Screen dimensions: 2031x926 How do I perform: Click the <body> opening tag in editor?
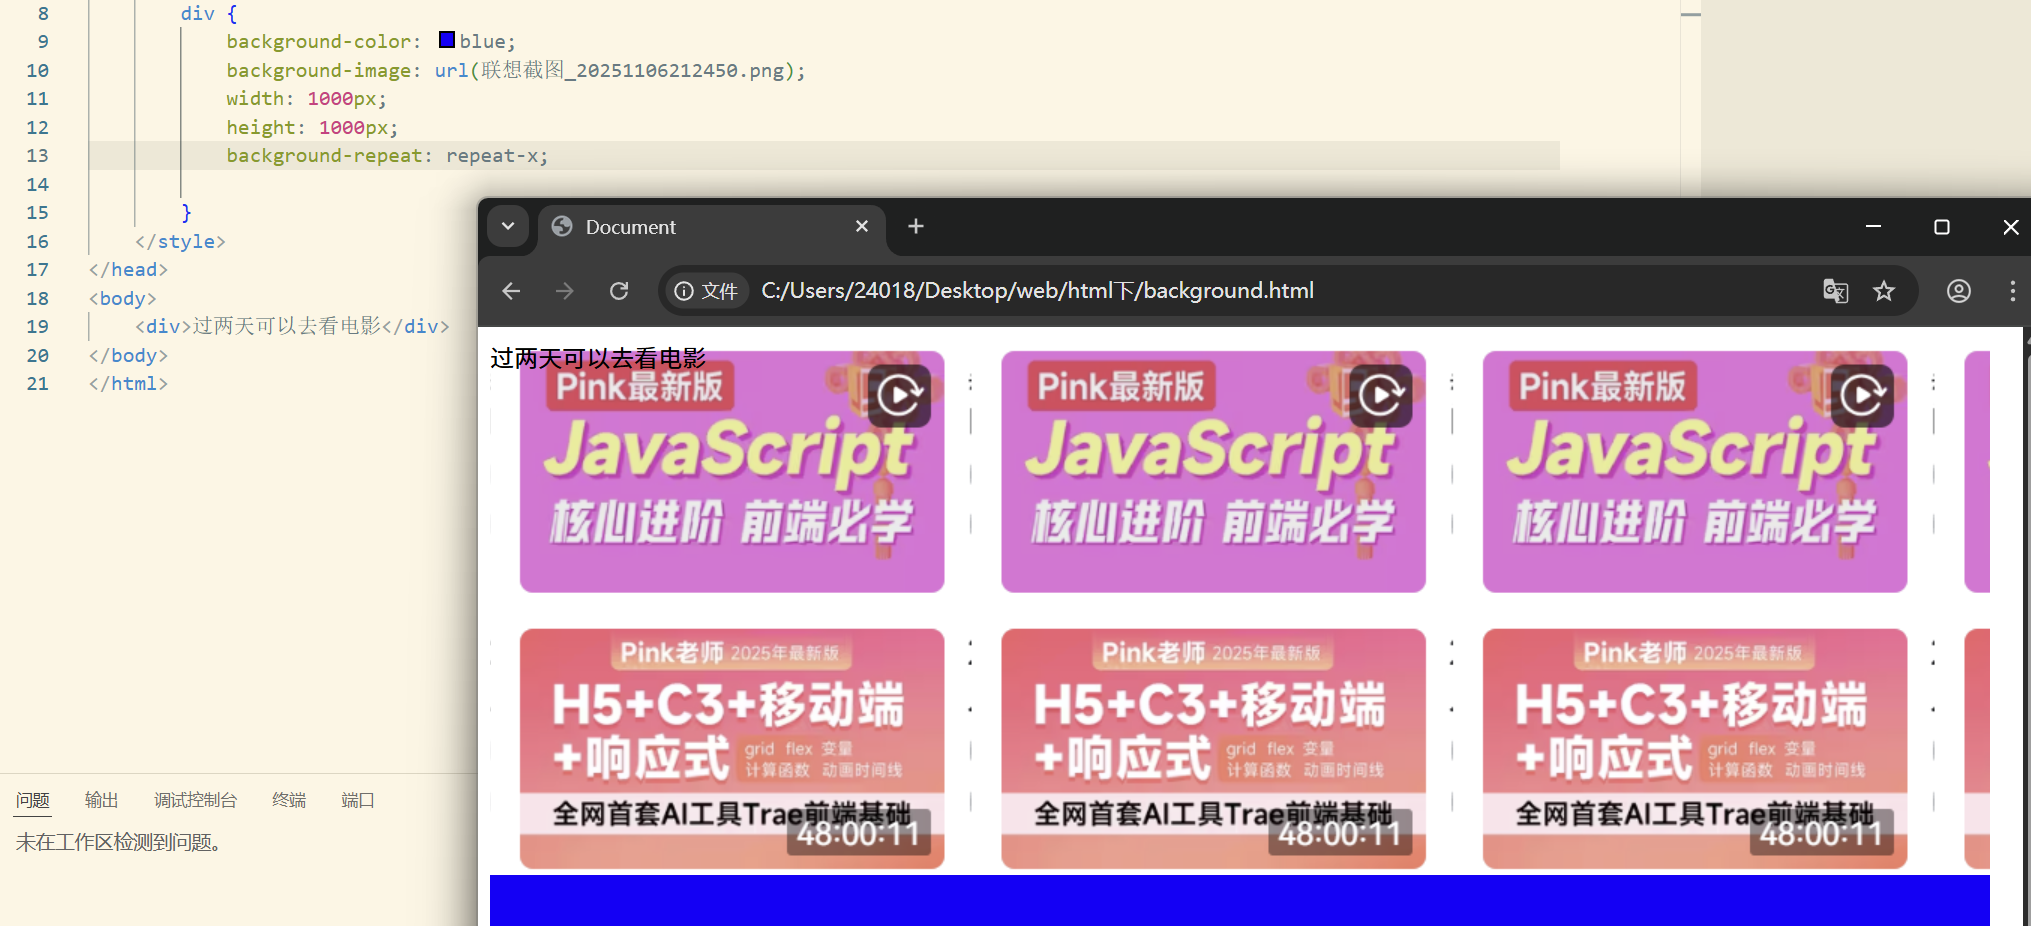pos(122,298)
